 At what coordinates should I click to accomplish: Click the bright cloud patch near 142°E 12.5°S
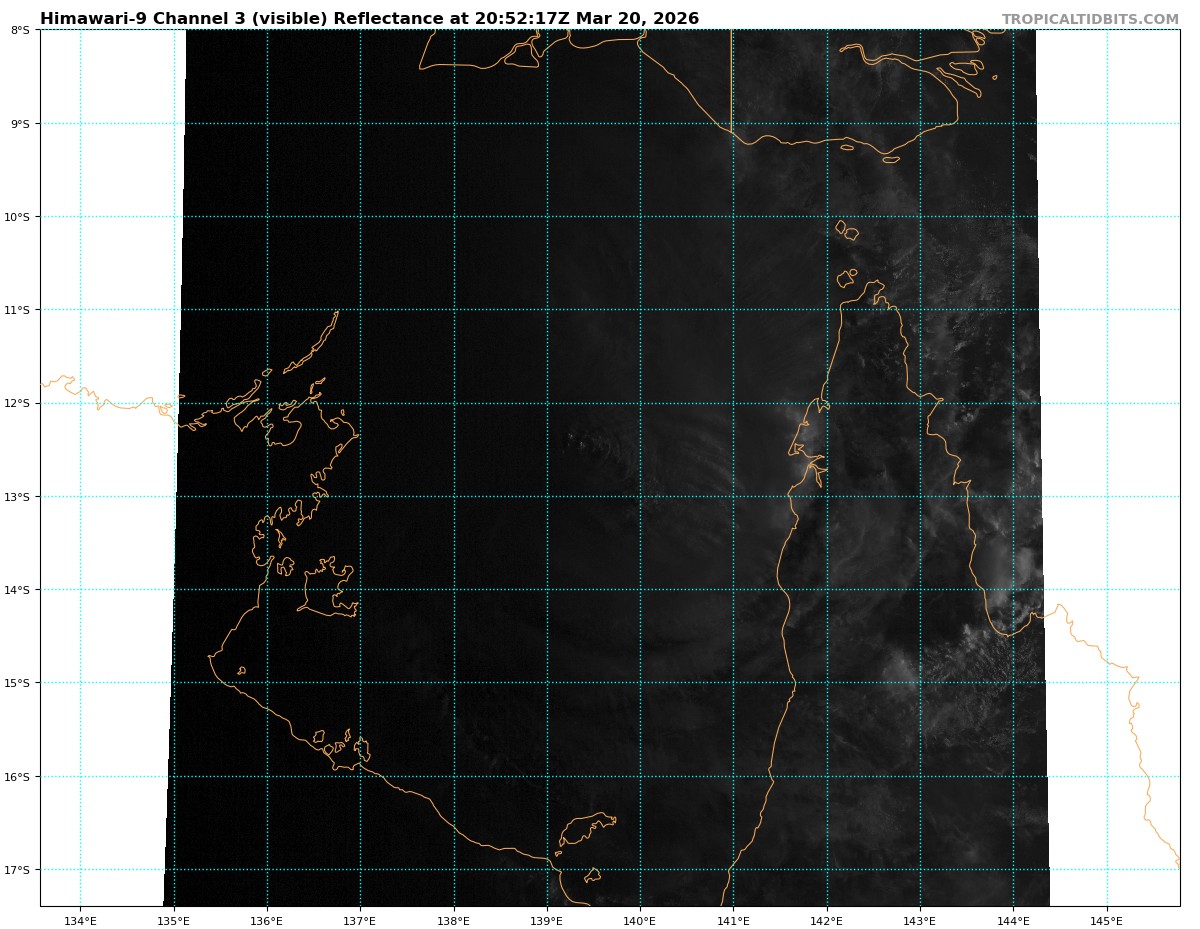coord(812,438)
